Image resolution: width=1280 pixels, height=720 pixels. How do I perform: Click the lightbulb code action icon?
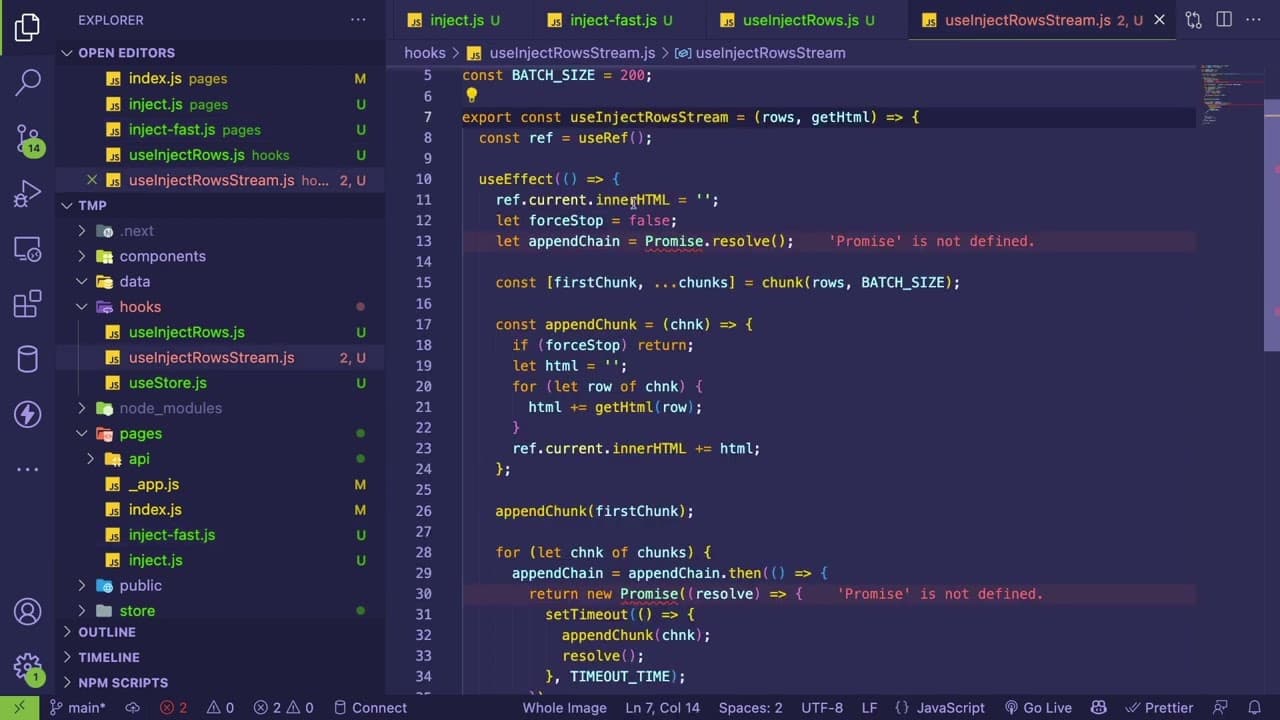pyautogui.click(x=471, y=96)
